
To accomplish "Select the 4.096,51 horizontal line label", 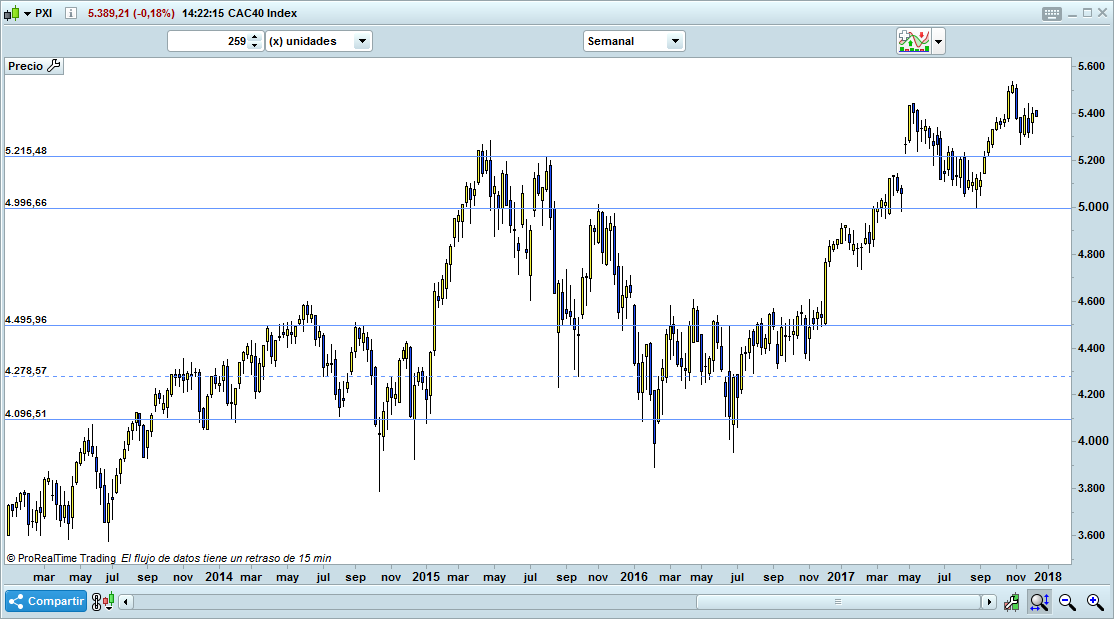I will click(x=26, y=414).
